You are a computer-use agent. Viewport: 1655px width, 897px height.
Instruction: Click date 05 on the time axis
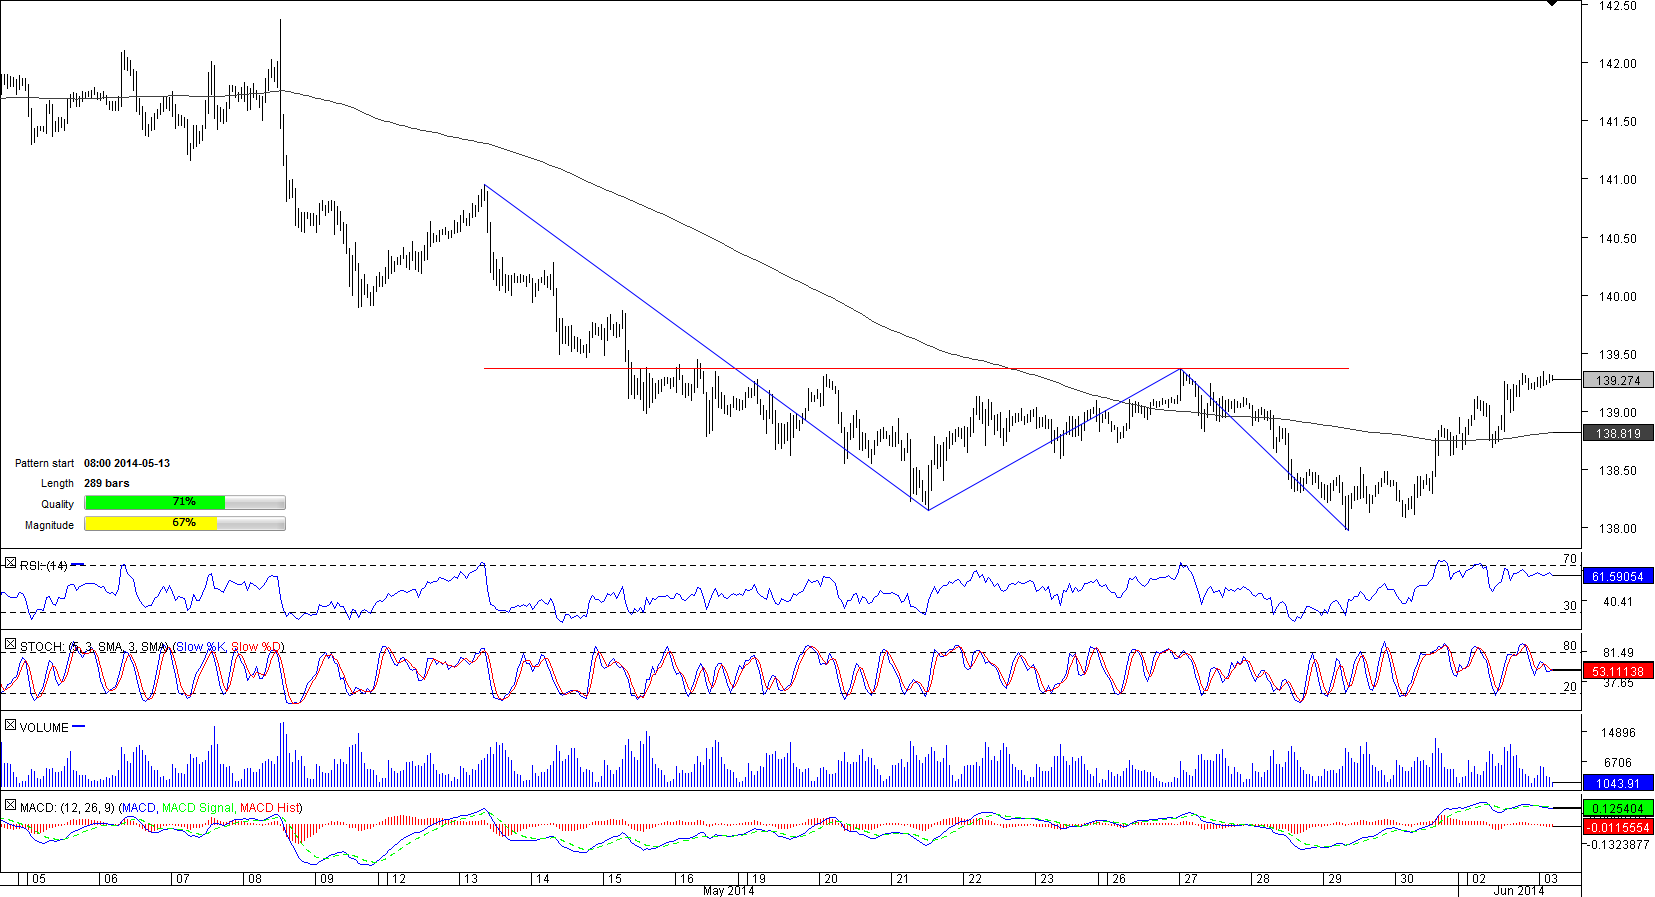pos(38,879)
